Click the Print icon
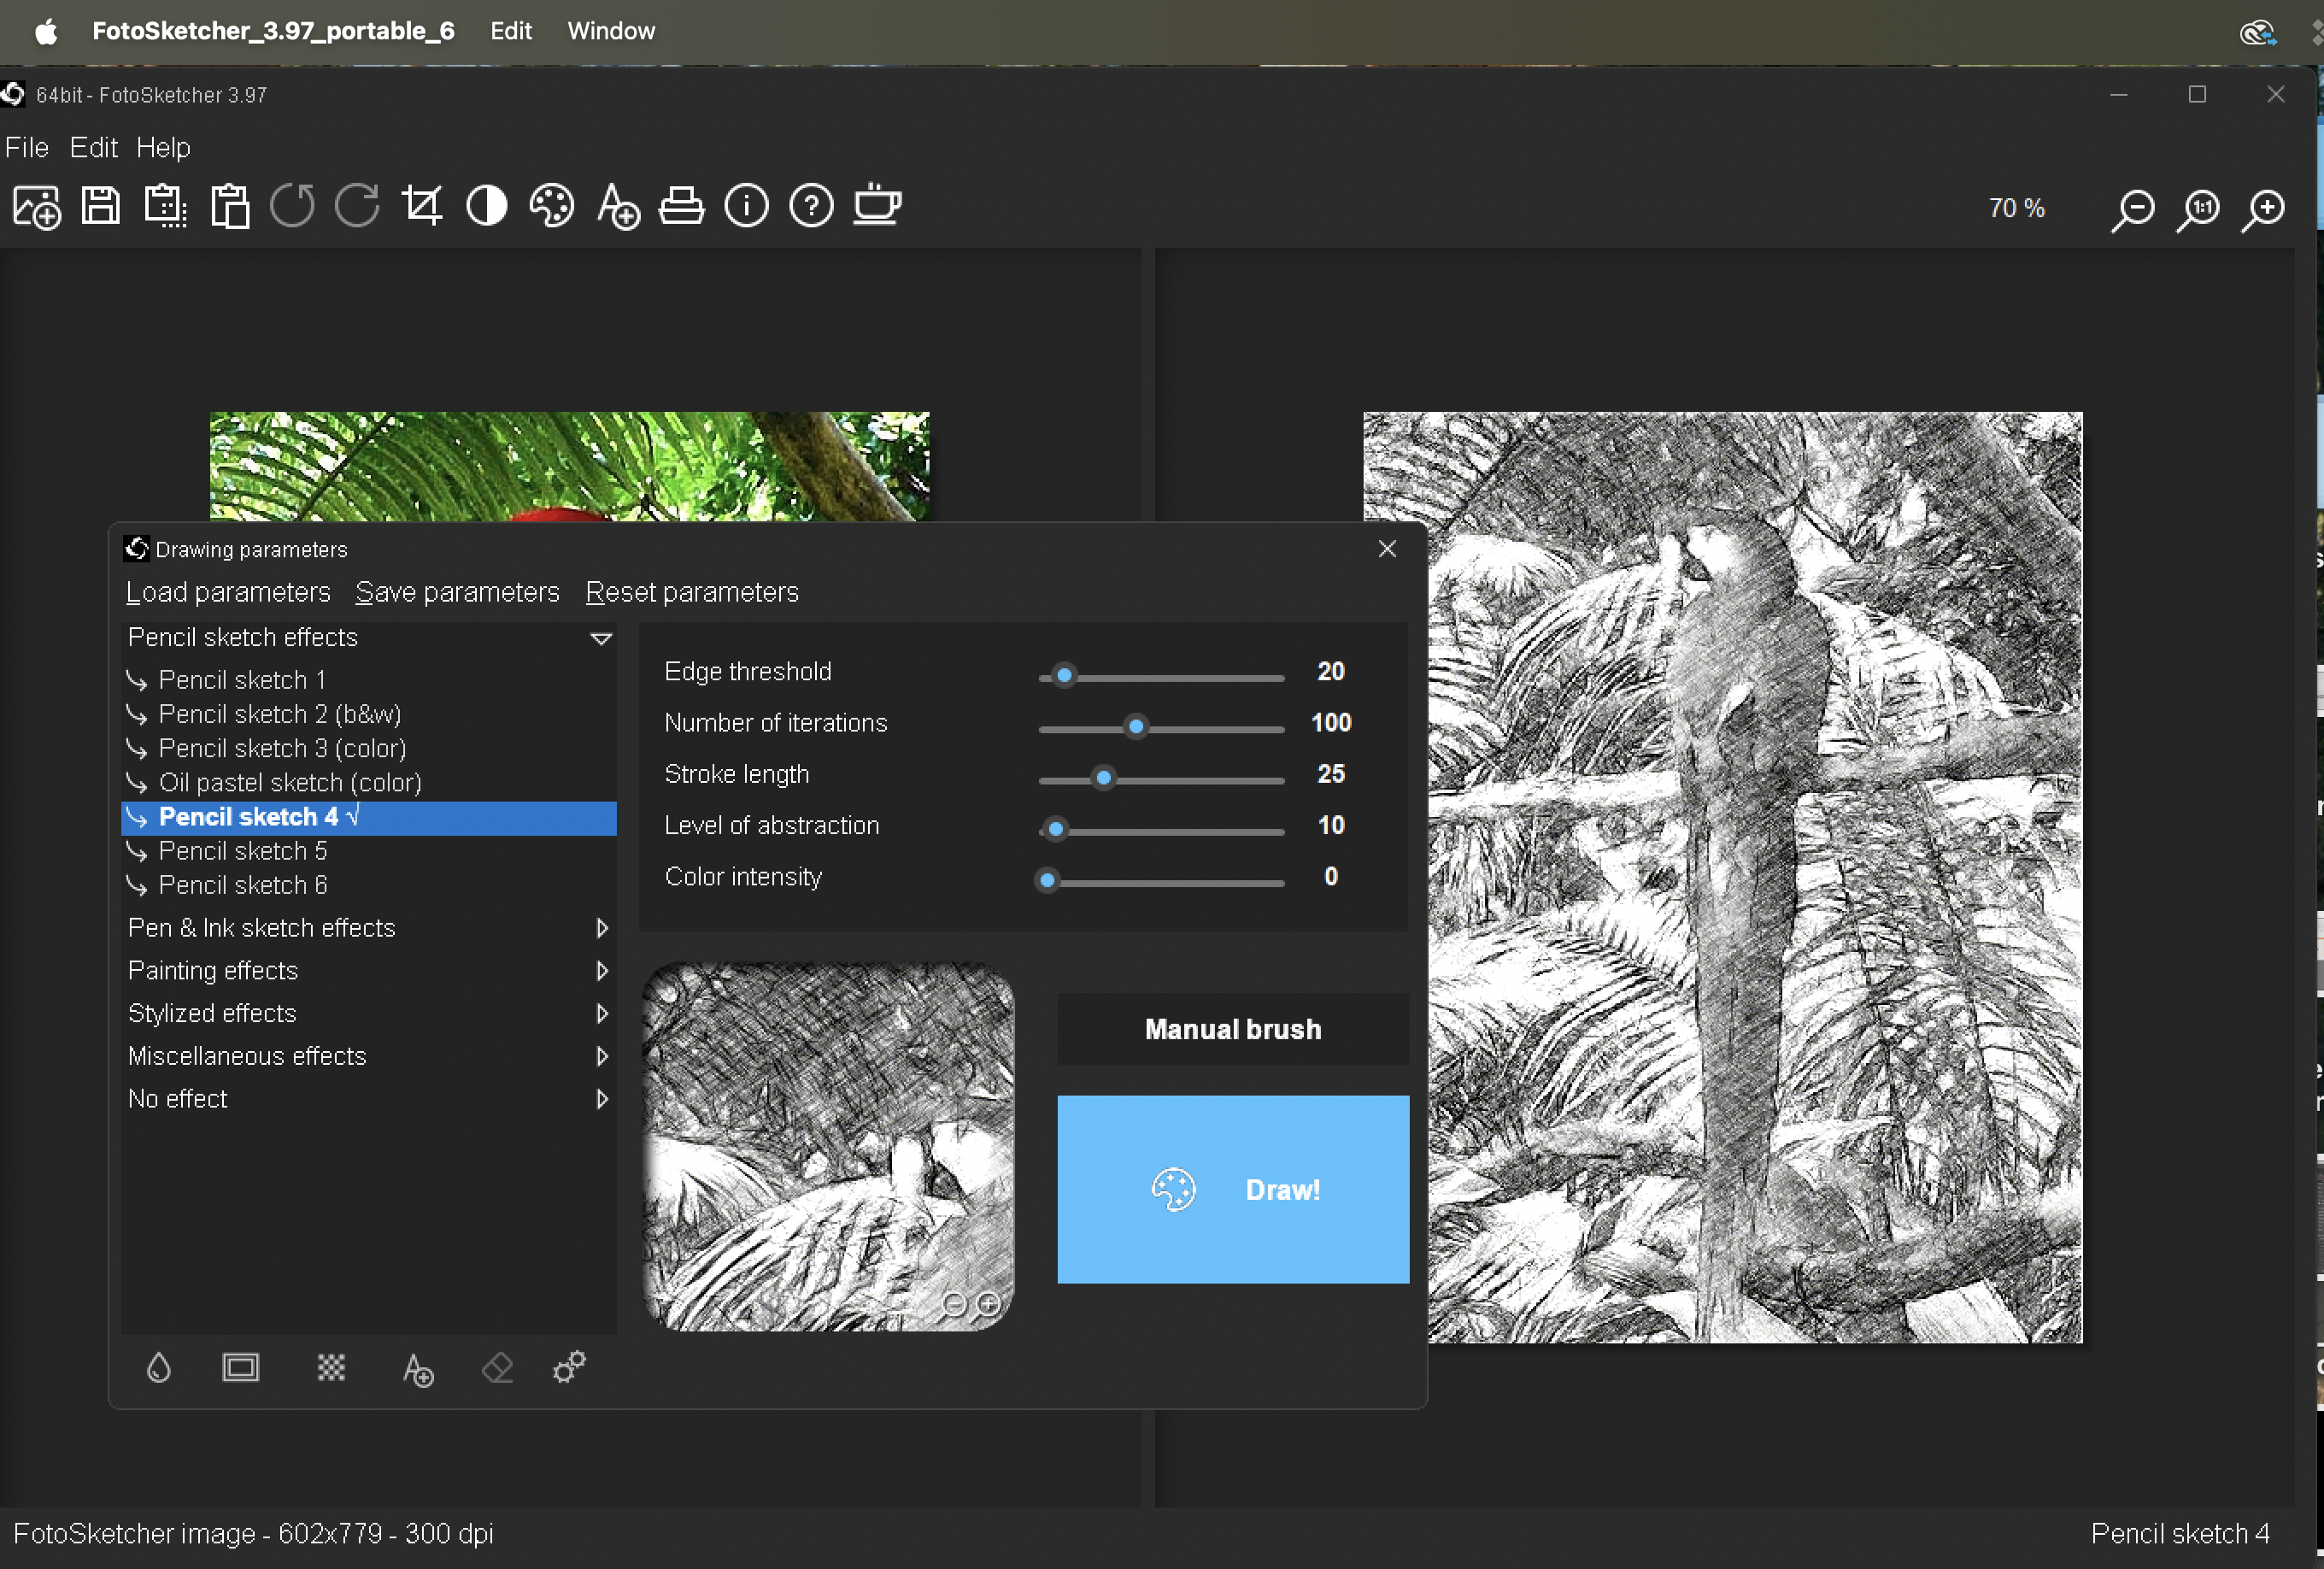Image resolution: width=2324 pixels, height=1569 pixels. [682, 207]
